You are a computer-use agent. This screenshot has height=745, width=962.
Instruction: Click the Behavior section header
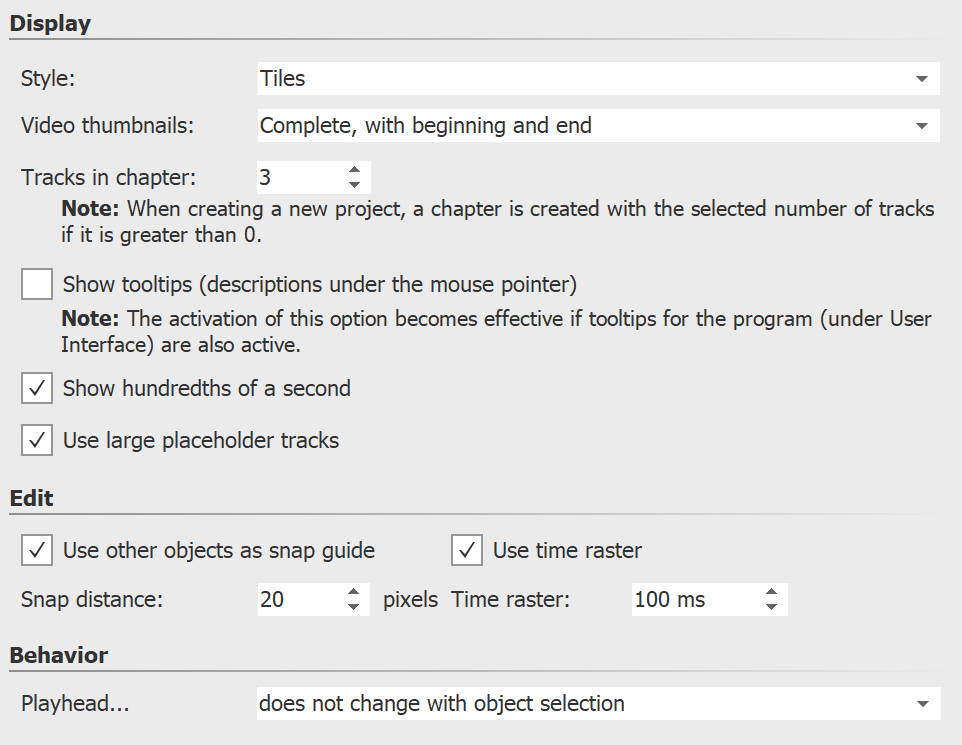(58, 655)
